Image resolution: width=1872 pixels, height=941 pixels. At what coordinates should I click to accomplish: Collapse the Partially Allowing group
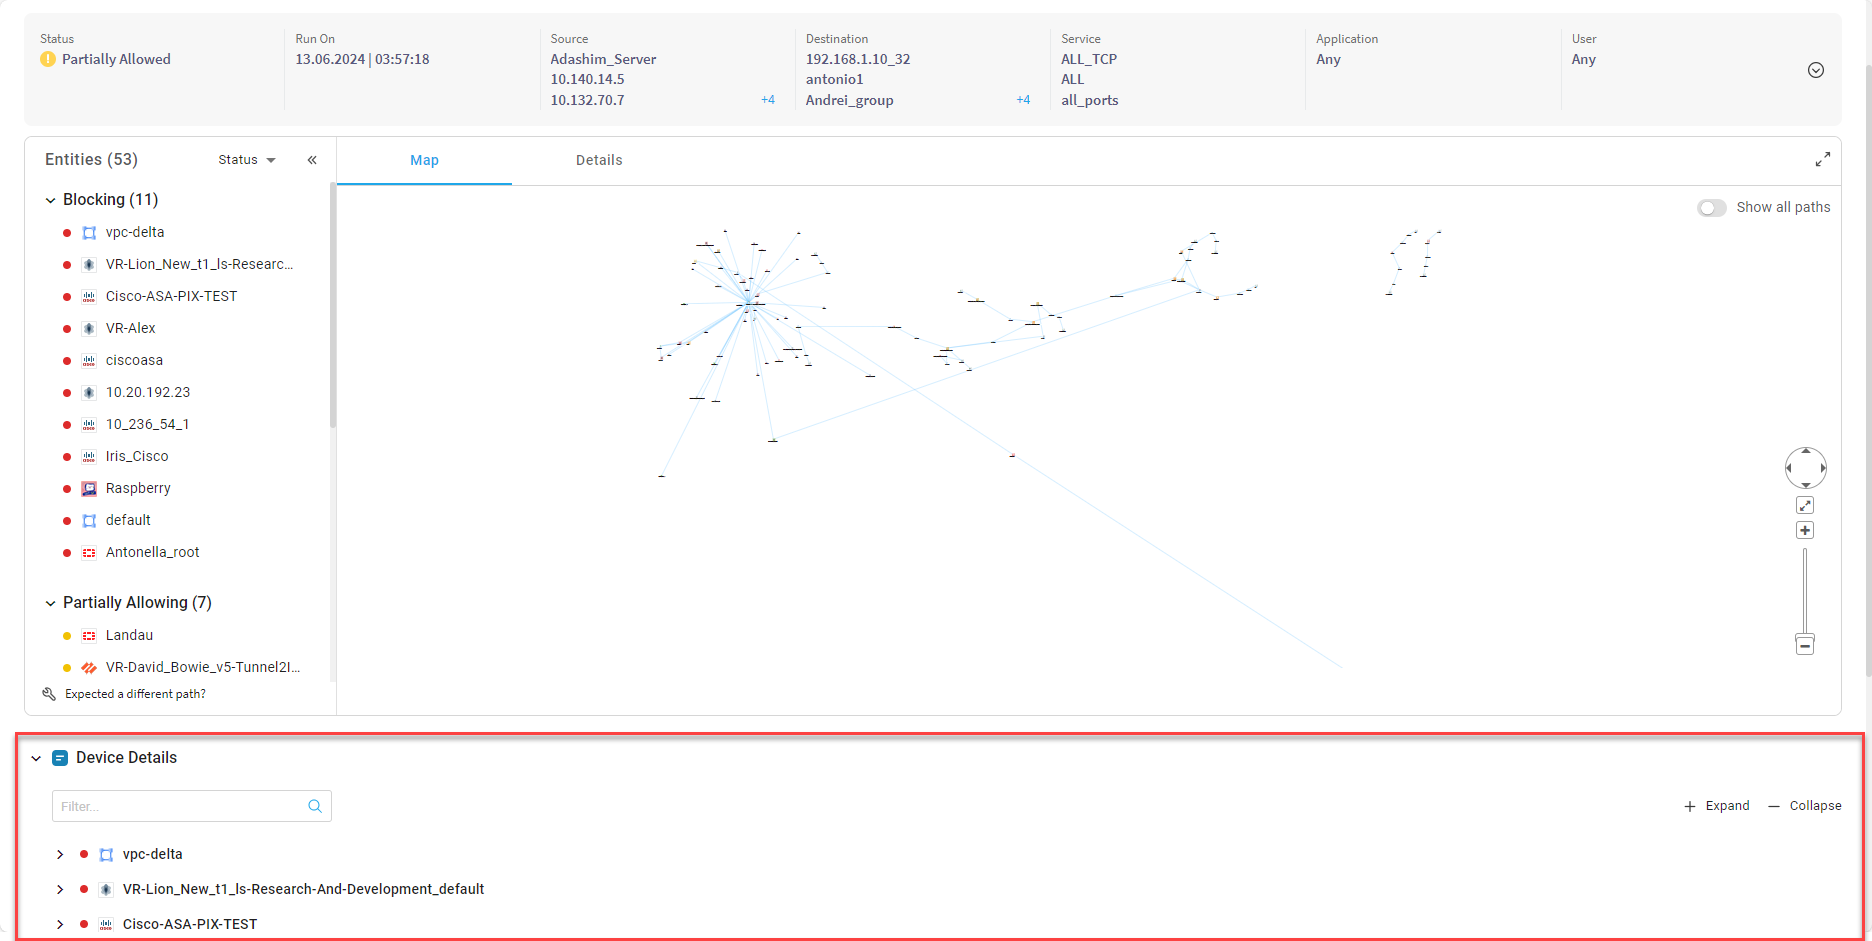[50, 603]
